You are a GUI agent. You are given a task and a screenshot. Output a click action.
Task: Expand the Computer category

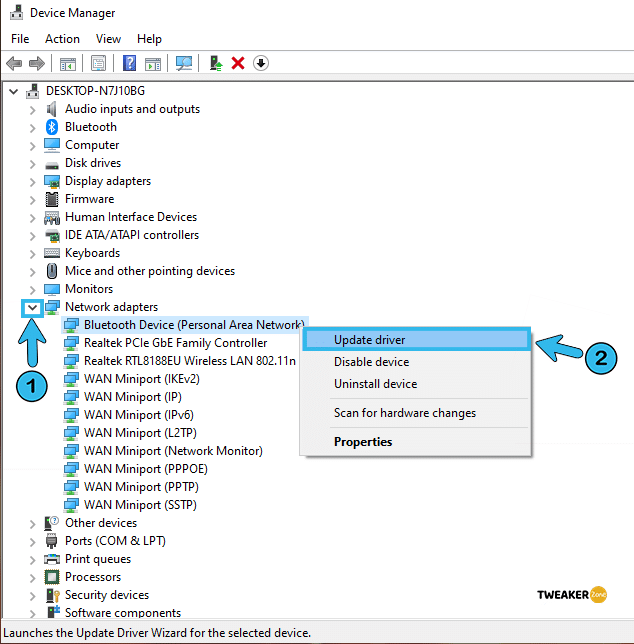click(32, 146)
